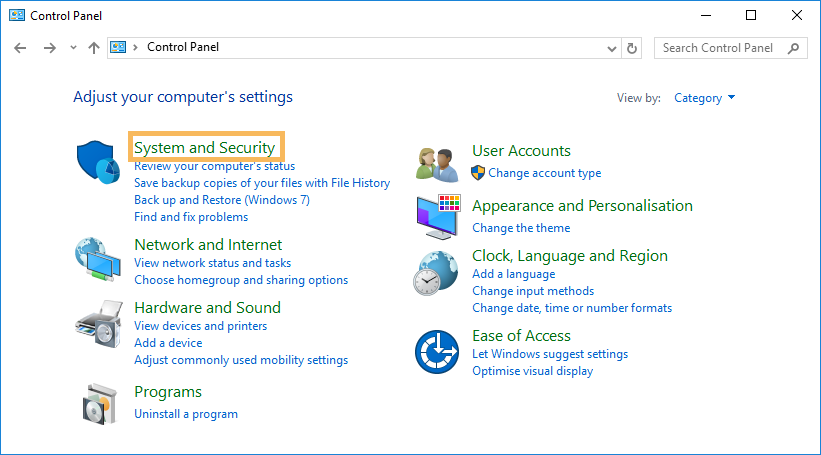Open the View by Category dropdown

705,98
